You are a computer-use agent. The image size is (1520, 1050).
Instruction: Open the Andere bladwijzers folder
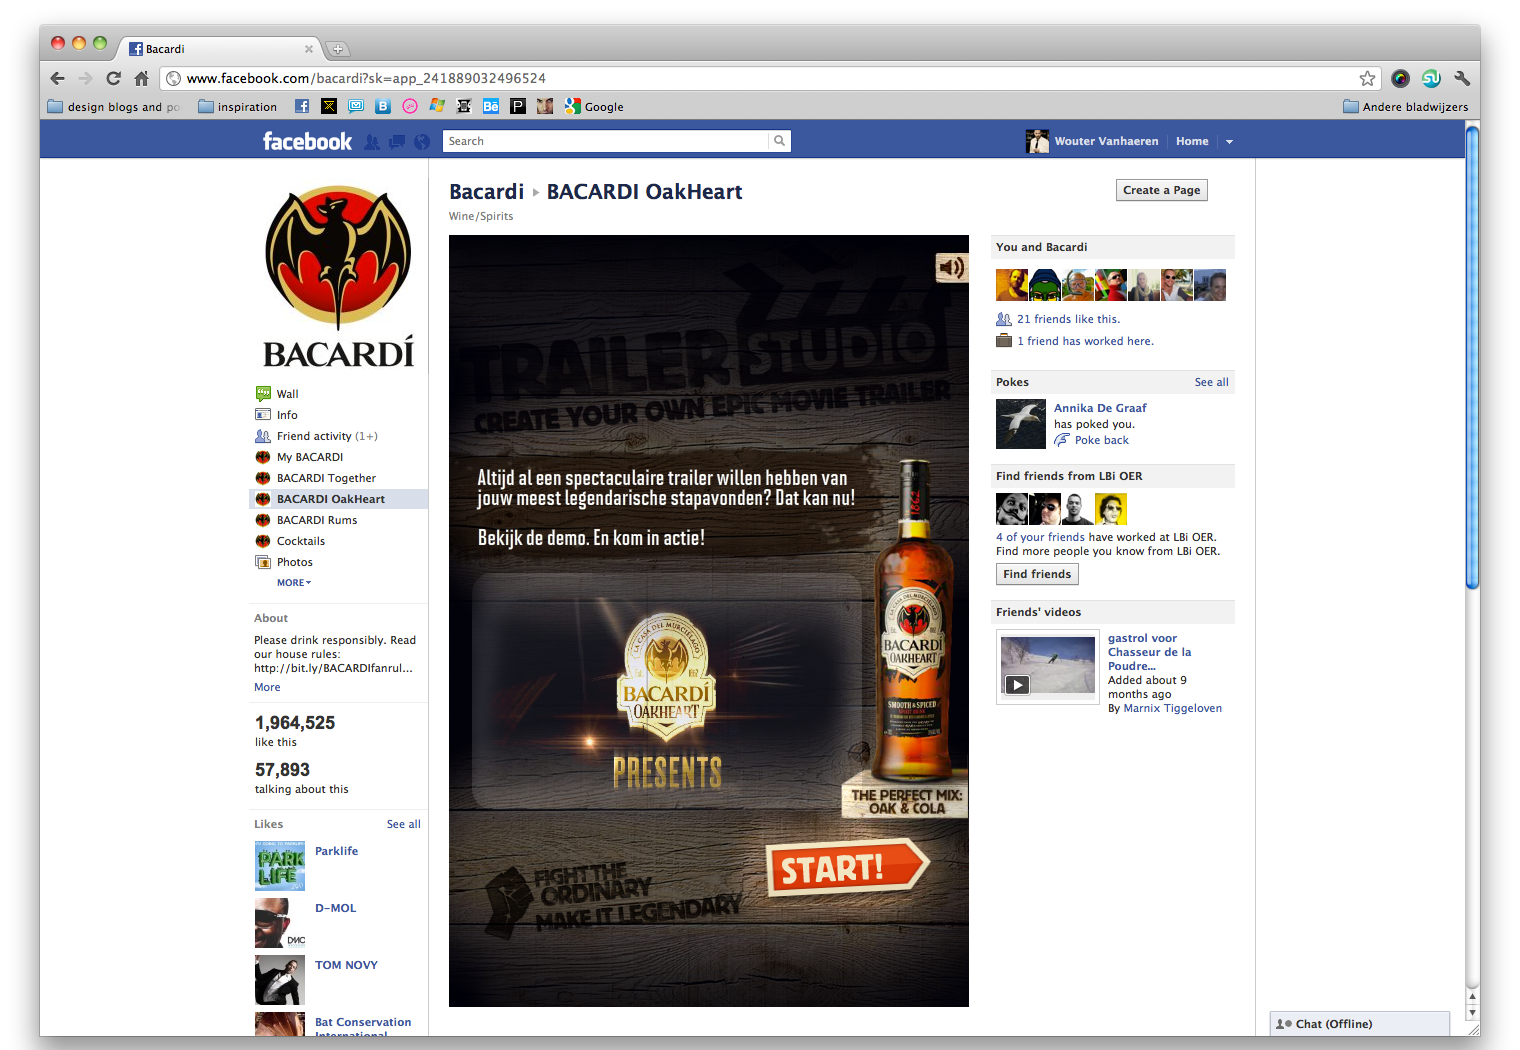(1406, 106)
